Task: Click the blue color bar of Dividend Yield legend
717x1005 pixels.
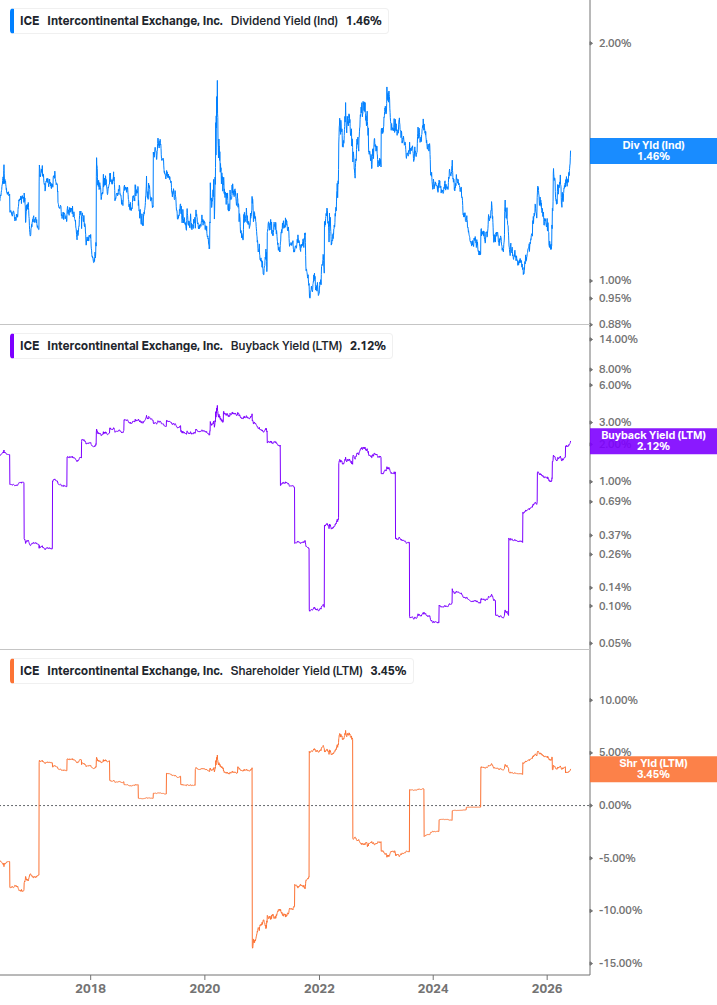Action: point(12,21)
